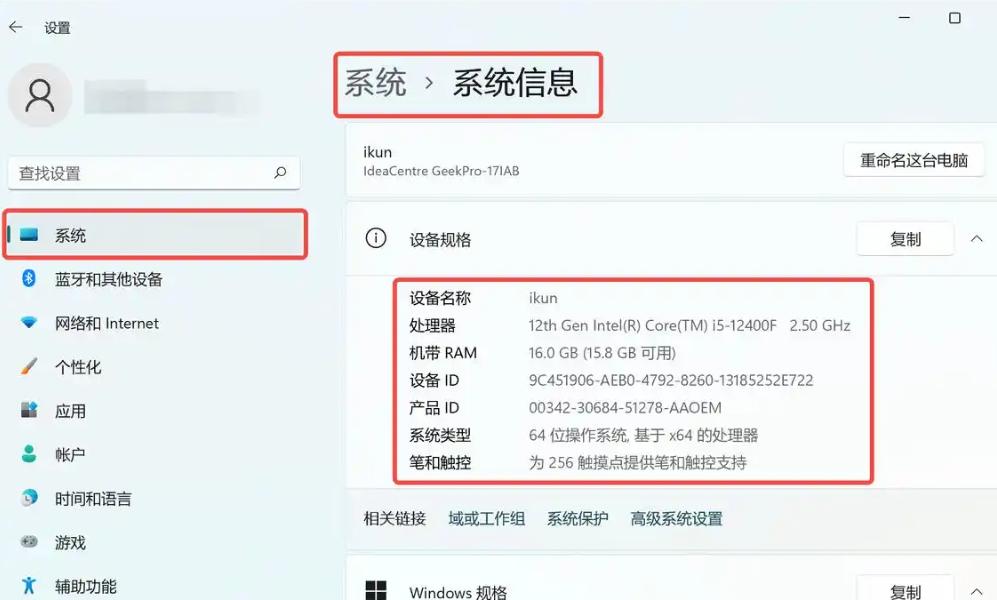Open the 系统保护 link

(x=577, y=519)
